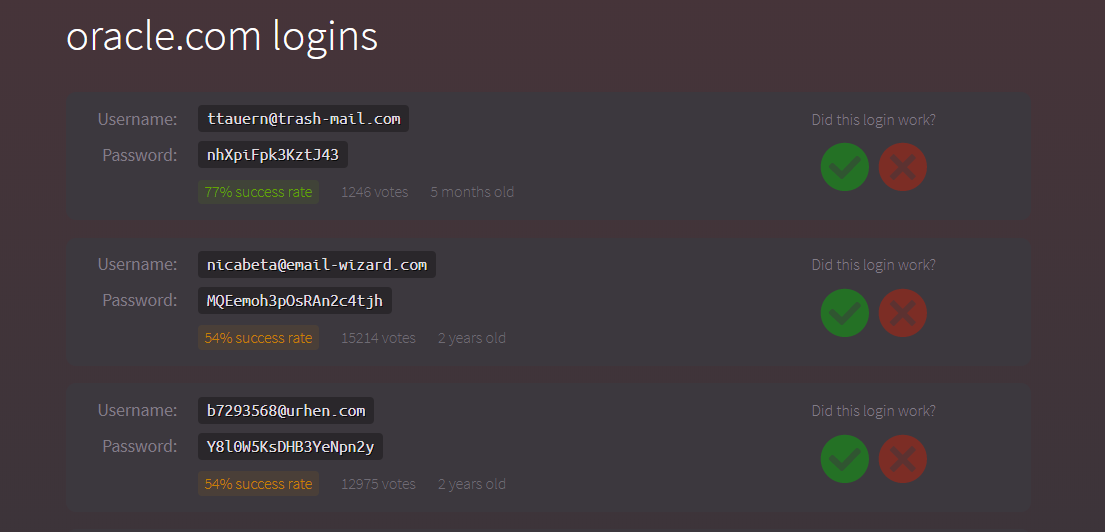
Task: Click the 1246 votes text
Action: 374,192
